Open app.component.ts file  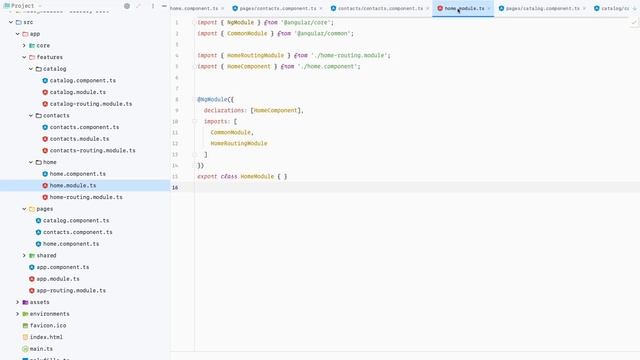coord(62,267)
